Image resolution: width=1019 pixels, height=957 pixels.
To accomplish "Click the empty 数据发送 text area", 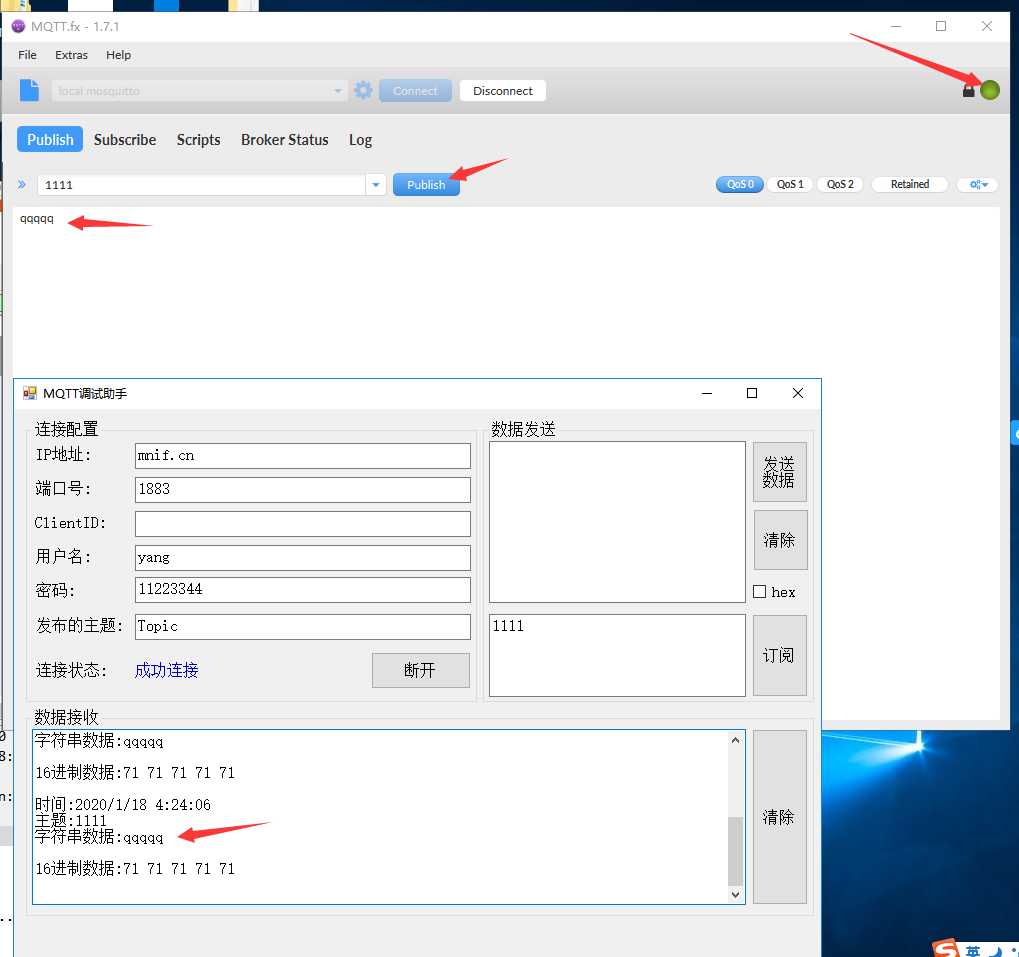I will [x=617, y=522].
